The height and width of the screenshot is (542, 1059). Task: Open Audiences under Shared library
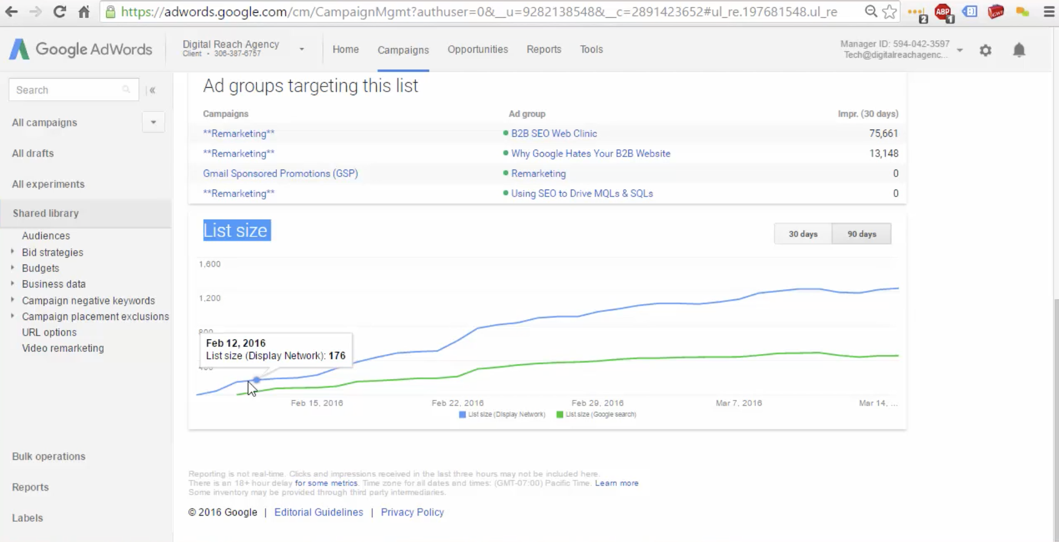(46, 236)
